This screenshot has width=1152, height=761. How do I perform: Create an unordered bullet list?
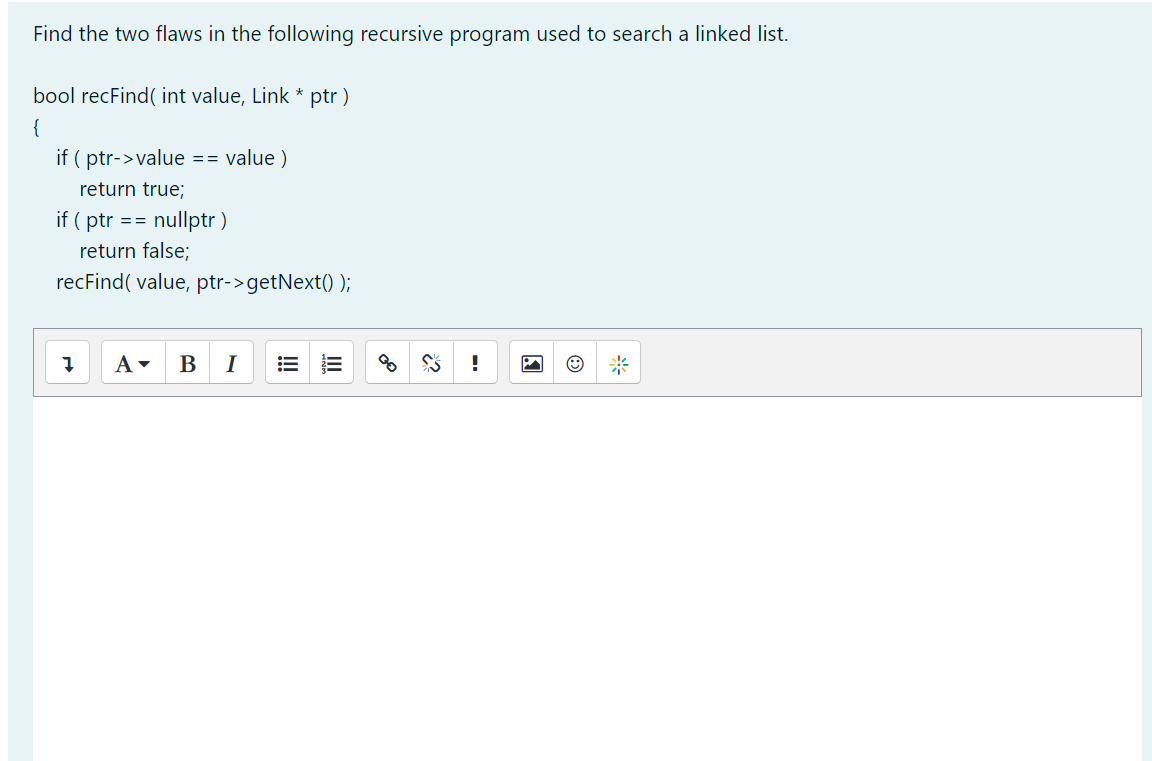287,362
